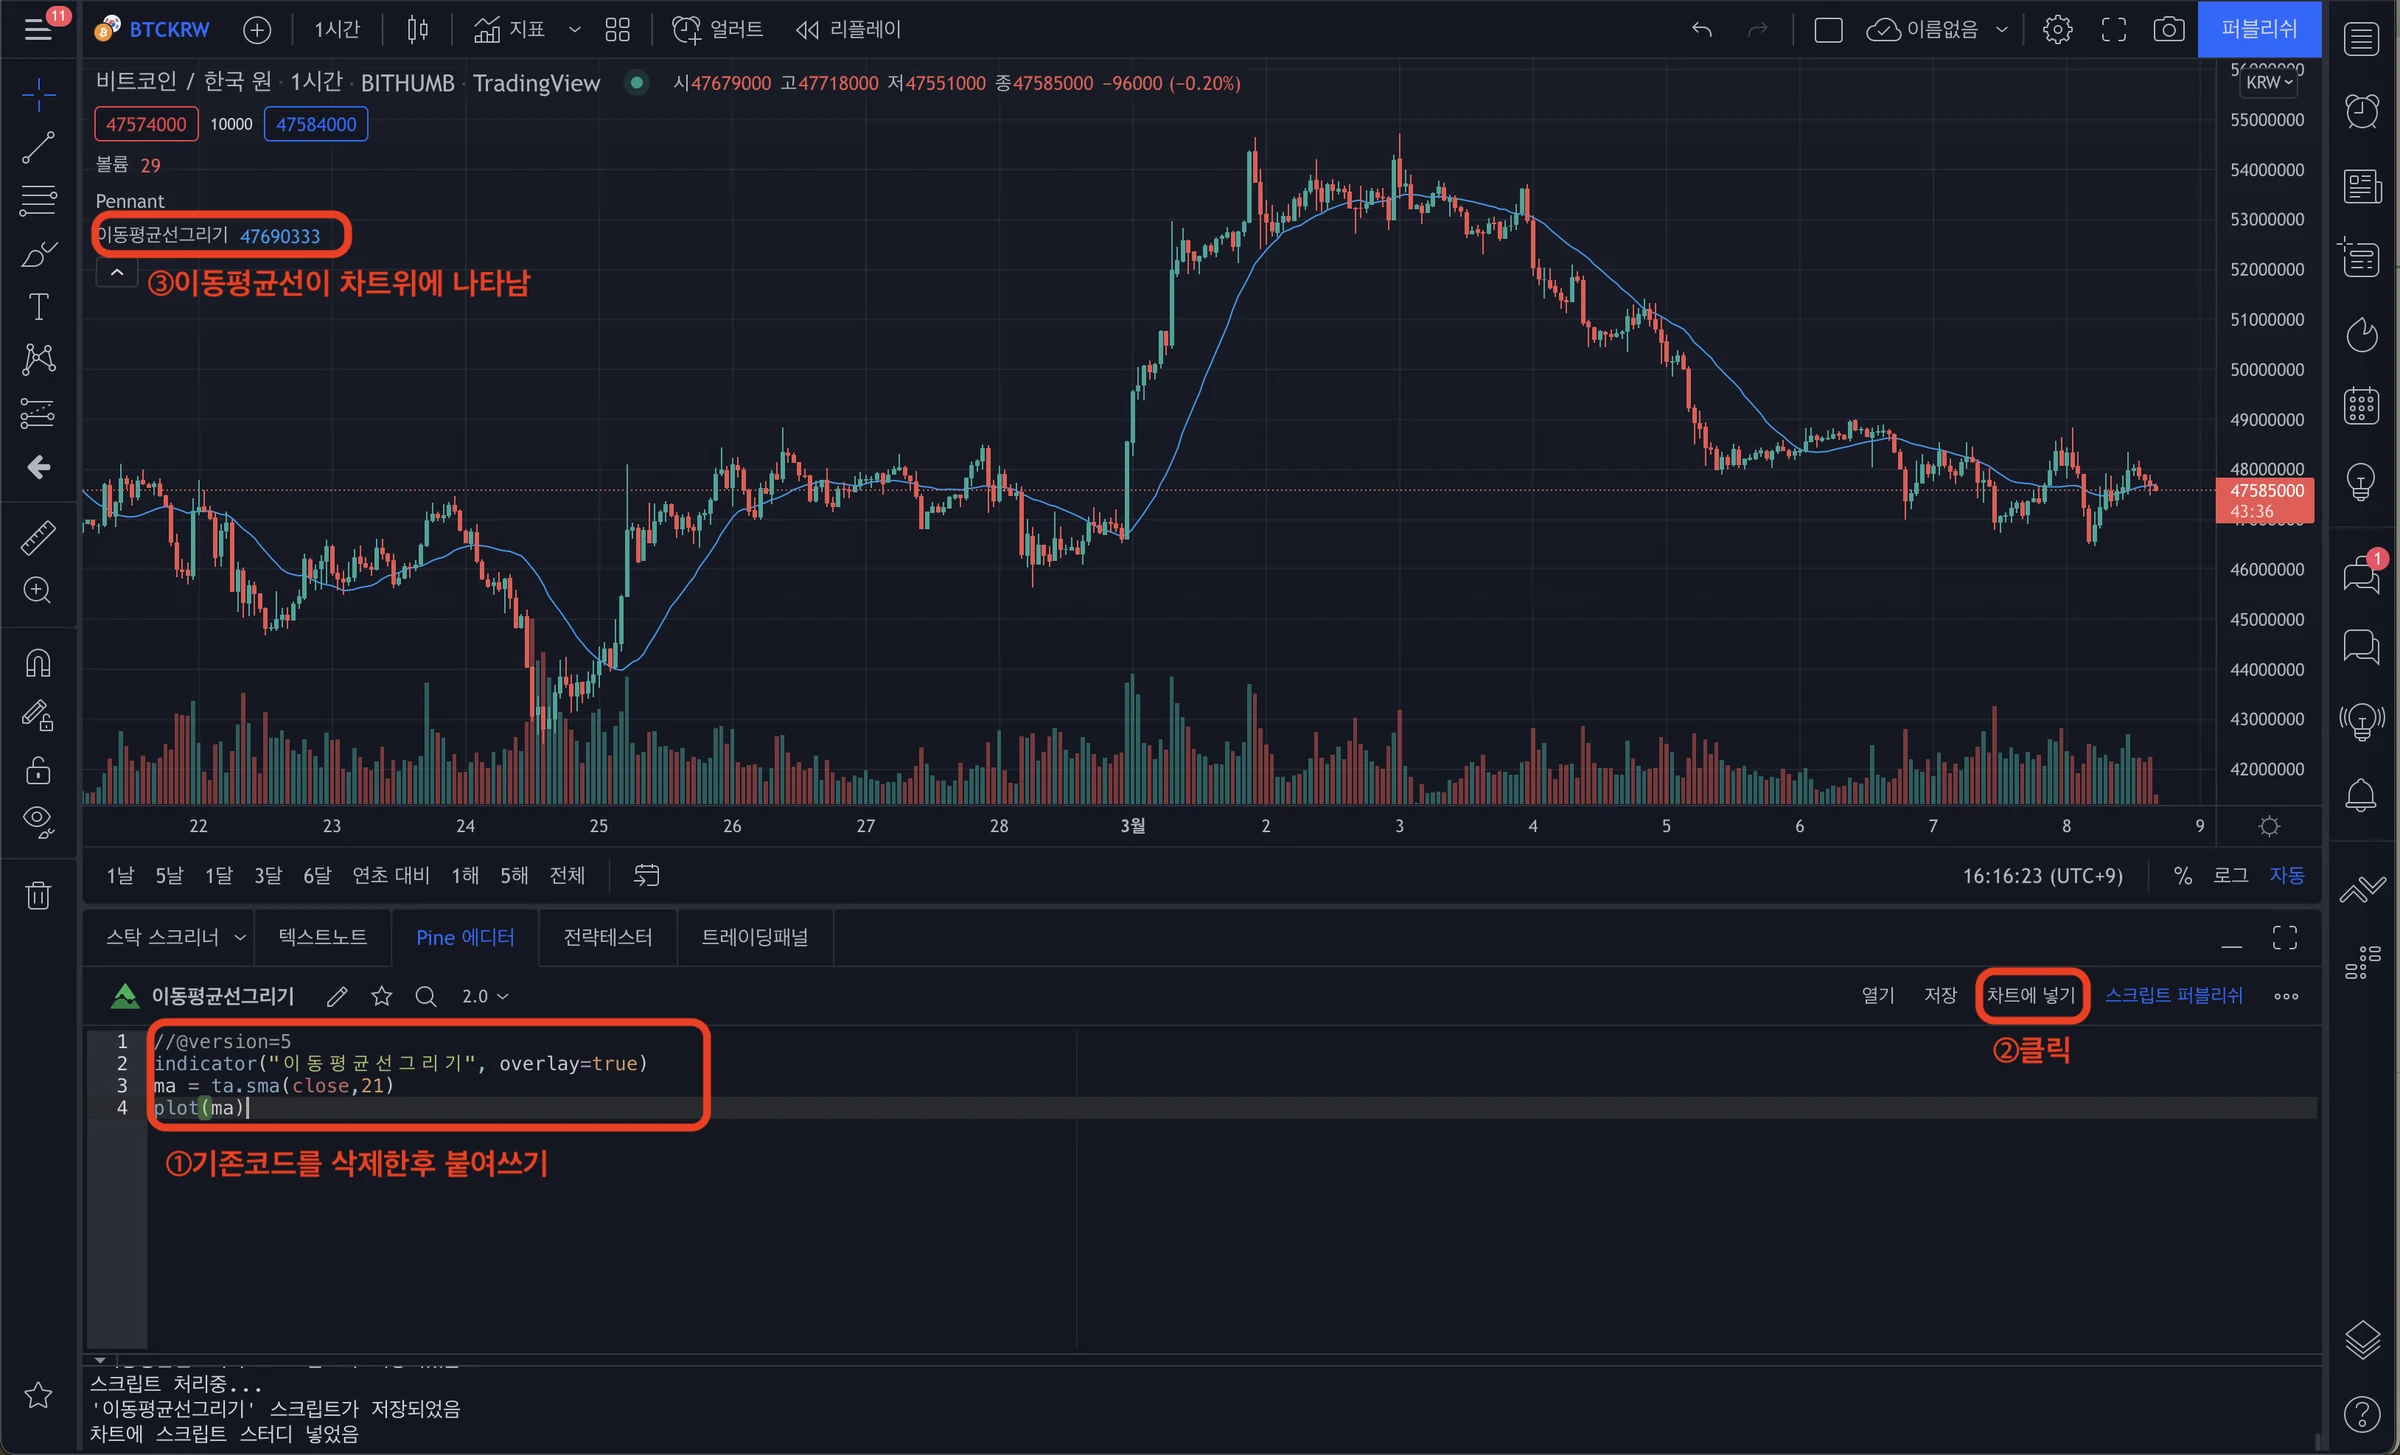
Task: Open the layout select square icon
Action: click(x=1828, y=30)
